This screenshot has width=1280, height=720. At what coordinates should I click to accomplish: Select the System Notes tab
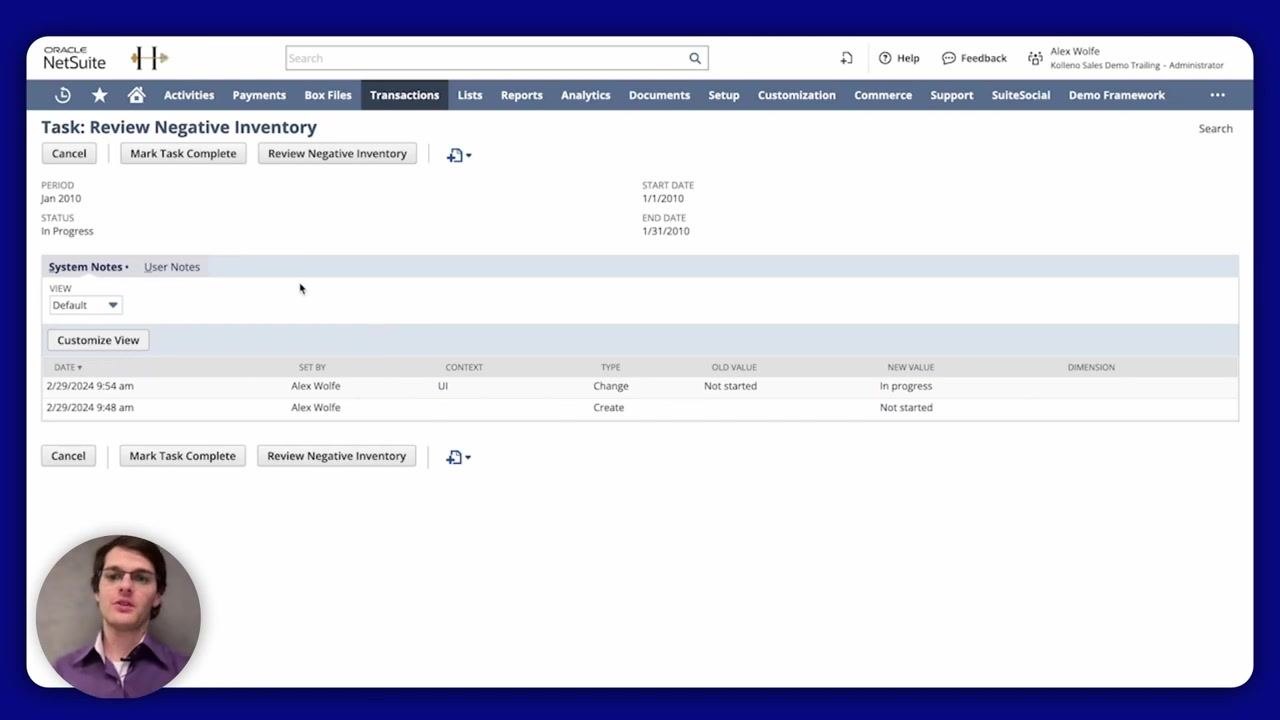tap(86, 267)
